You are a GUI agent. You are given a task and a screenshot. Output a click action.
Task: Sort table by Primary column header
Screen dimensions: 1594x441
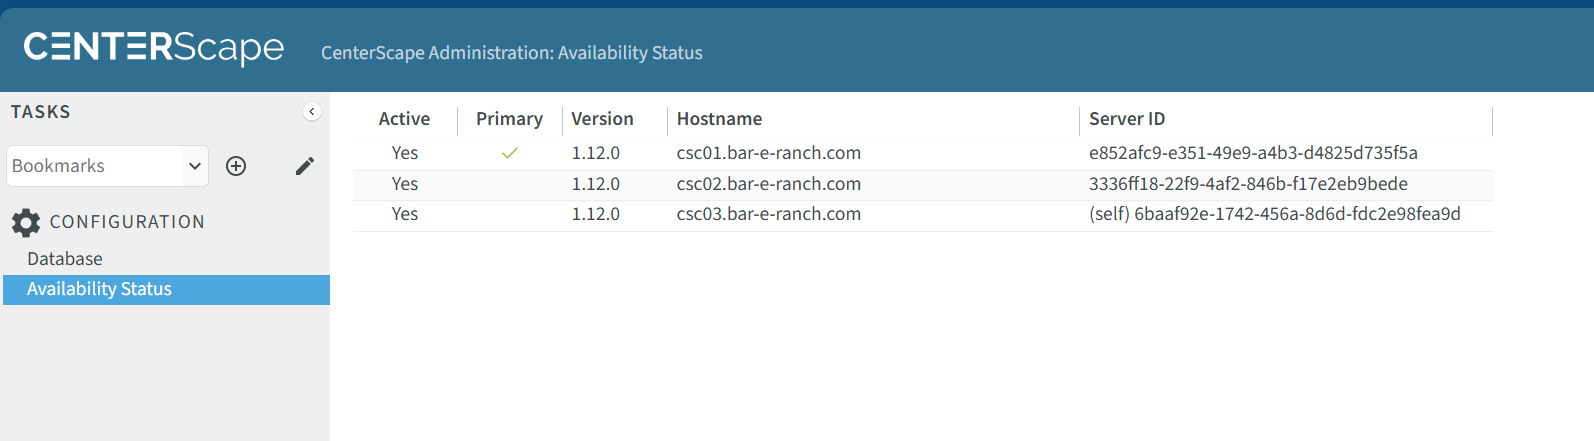(x=509, y=119)
